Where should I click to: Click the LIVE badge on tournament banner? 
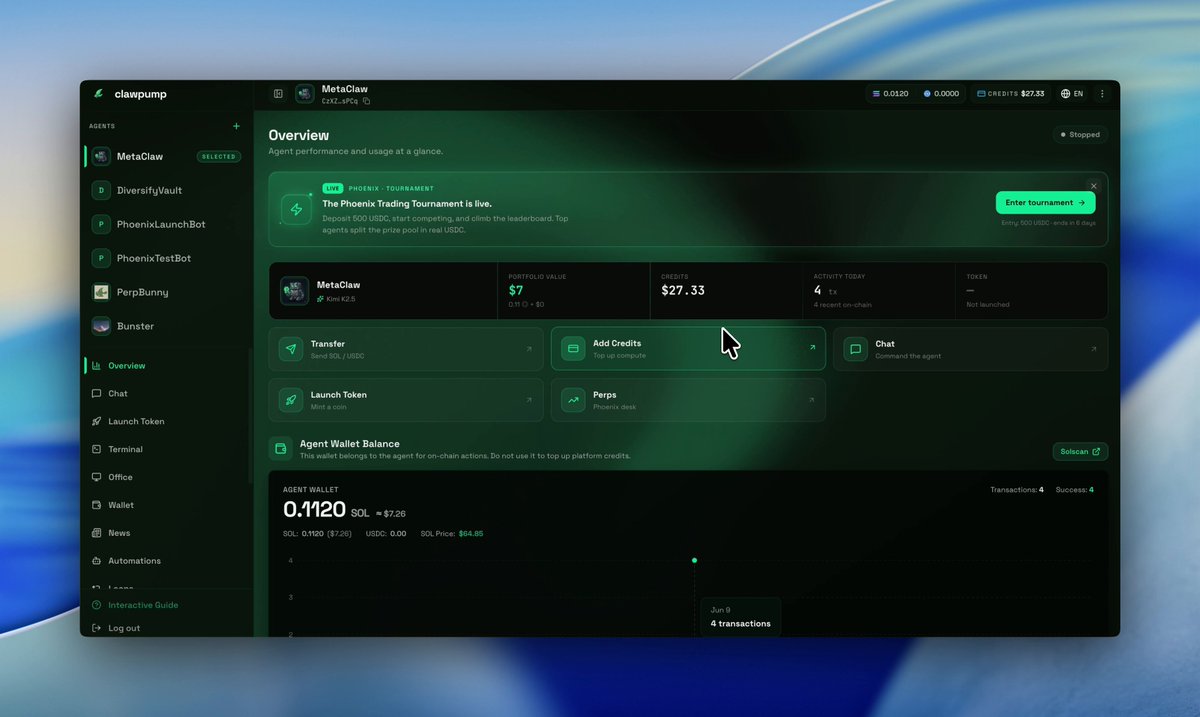point(332,188)
